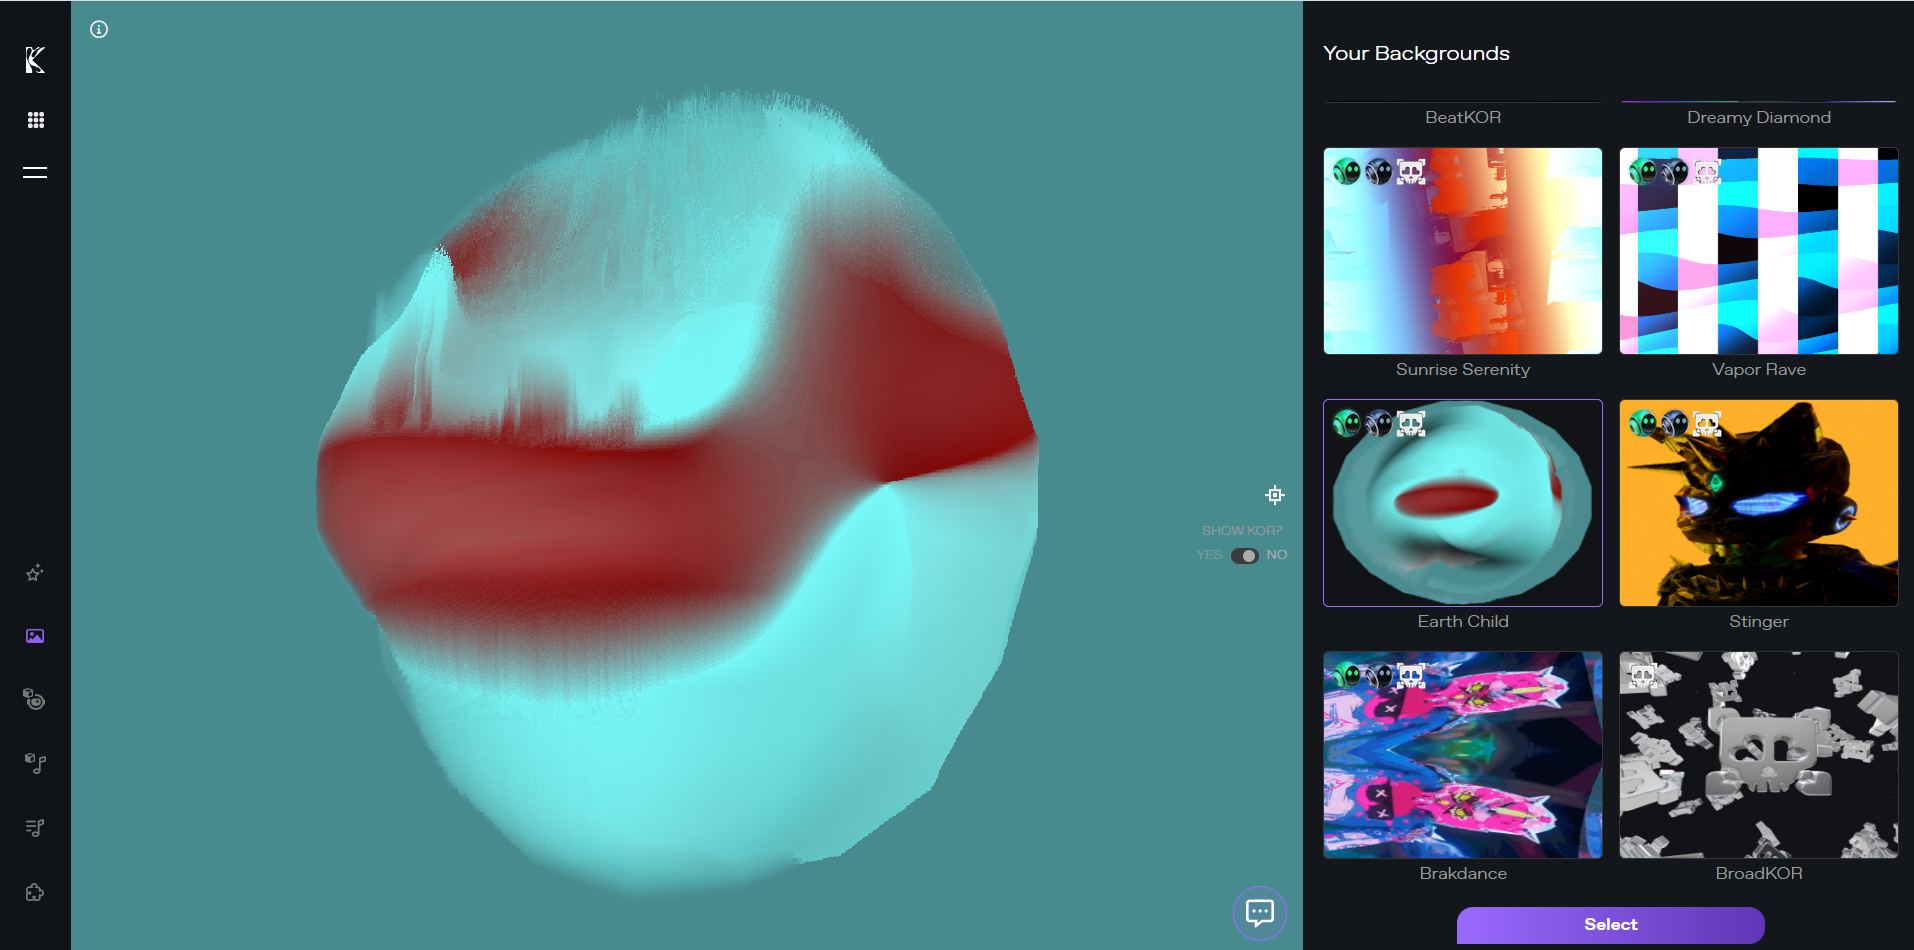Click the Earth Child background thumbnail
Image resolution: width=1914 pixels, height=950 pixels.
coord(1462,503)
